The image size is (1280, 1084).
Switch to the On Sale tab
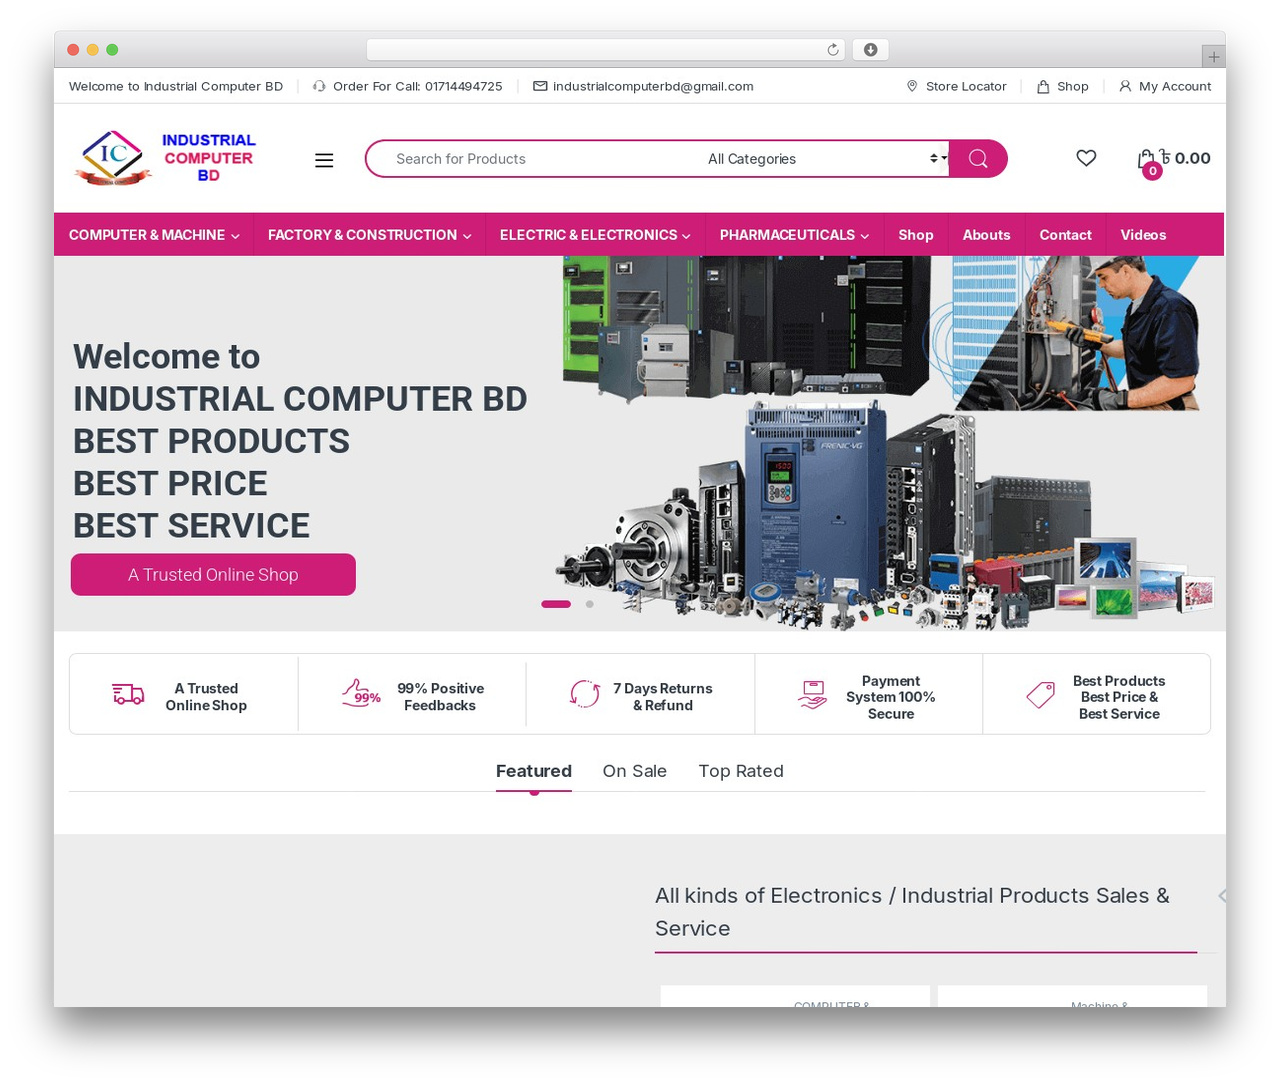tap(635, 771)
